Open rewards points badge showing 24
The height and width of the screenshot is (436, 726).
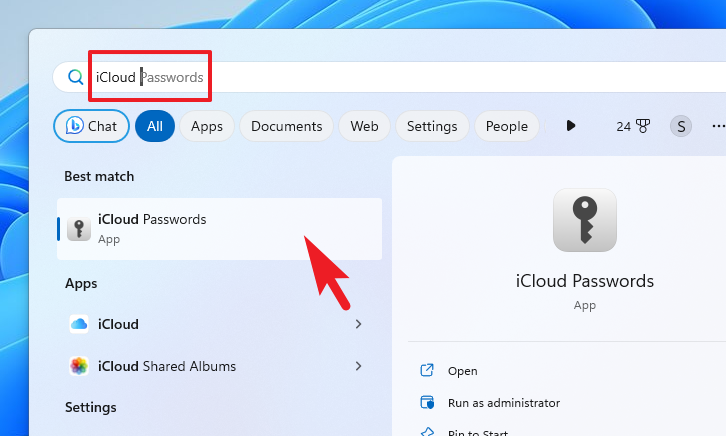click(633, 126)
